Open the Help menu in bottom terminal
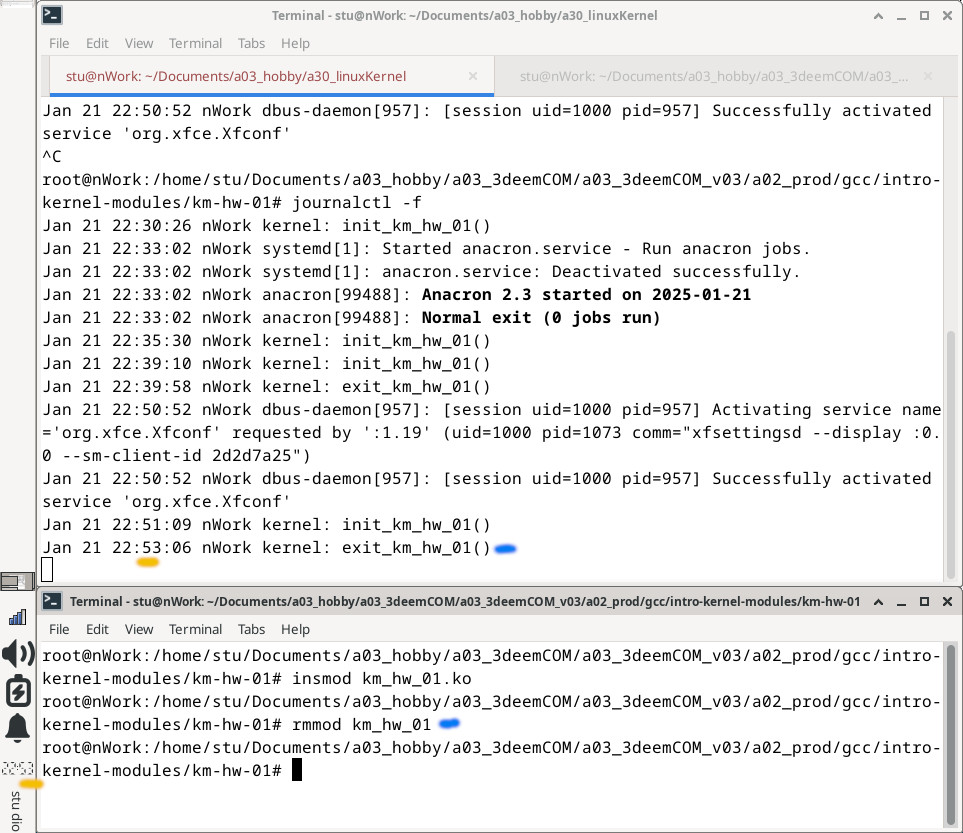963x833 pixels. [295, 629]
